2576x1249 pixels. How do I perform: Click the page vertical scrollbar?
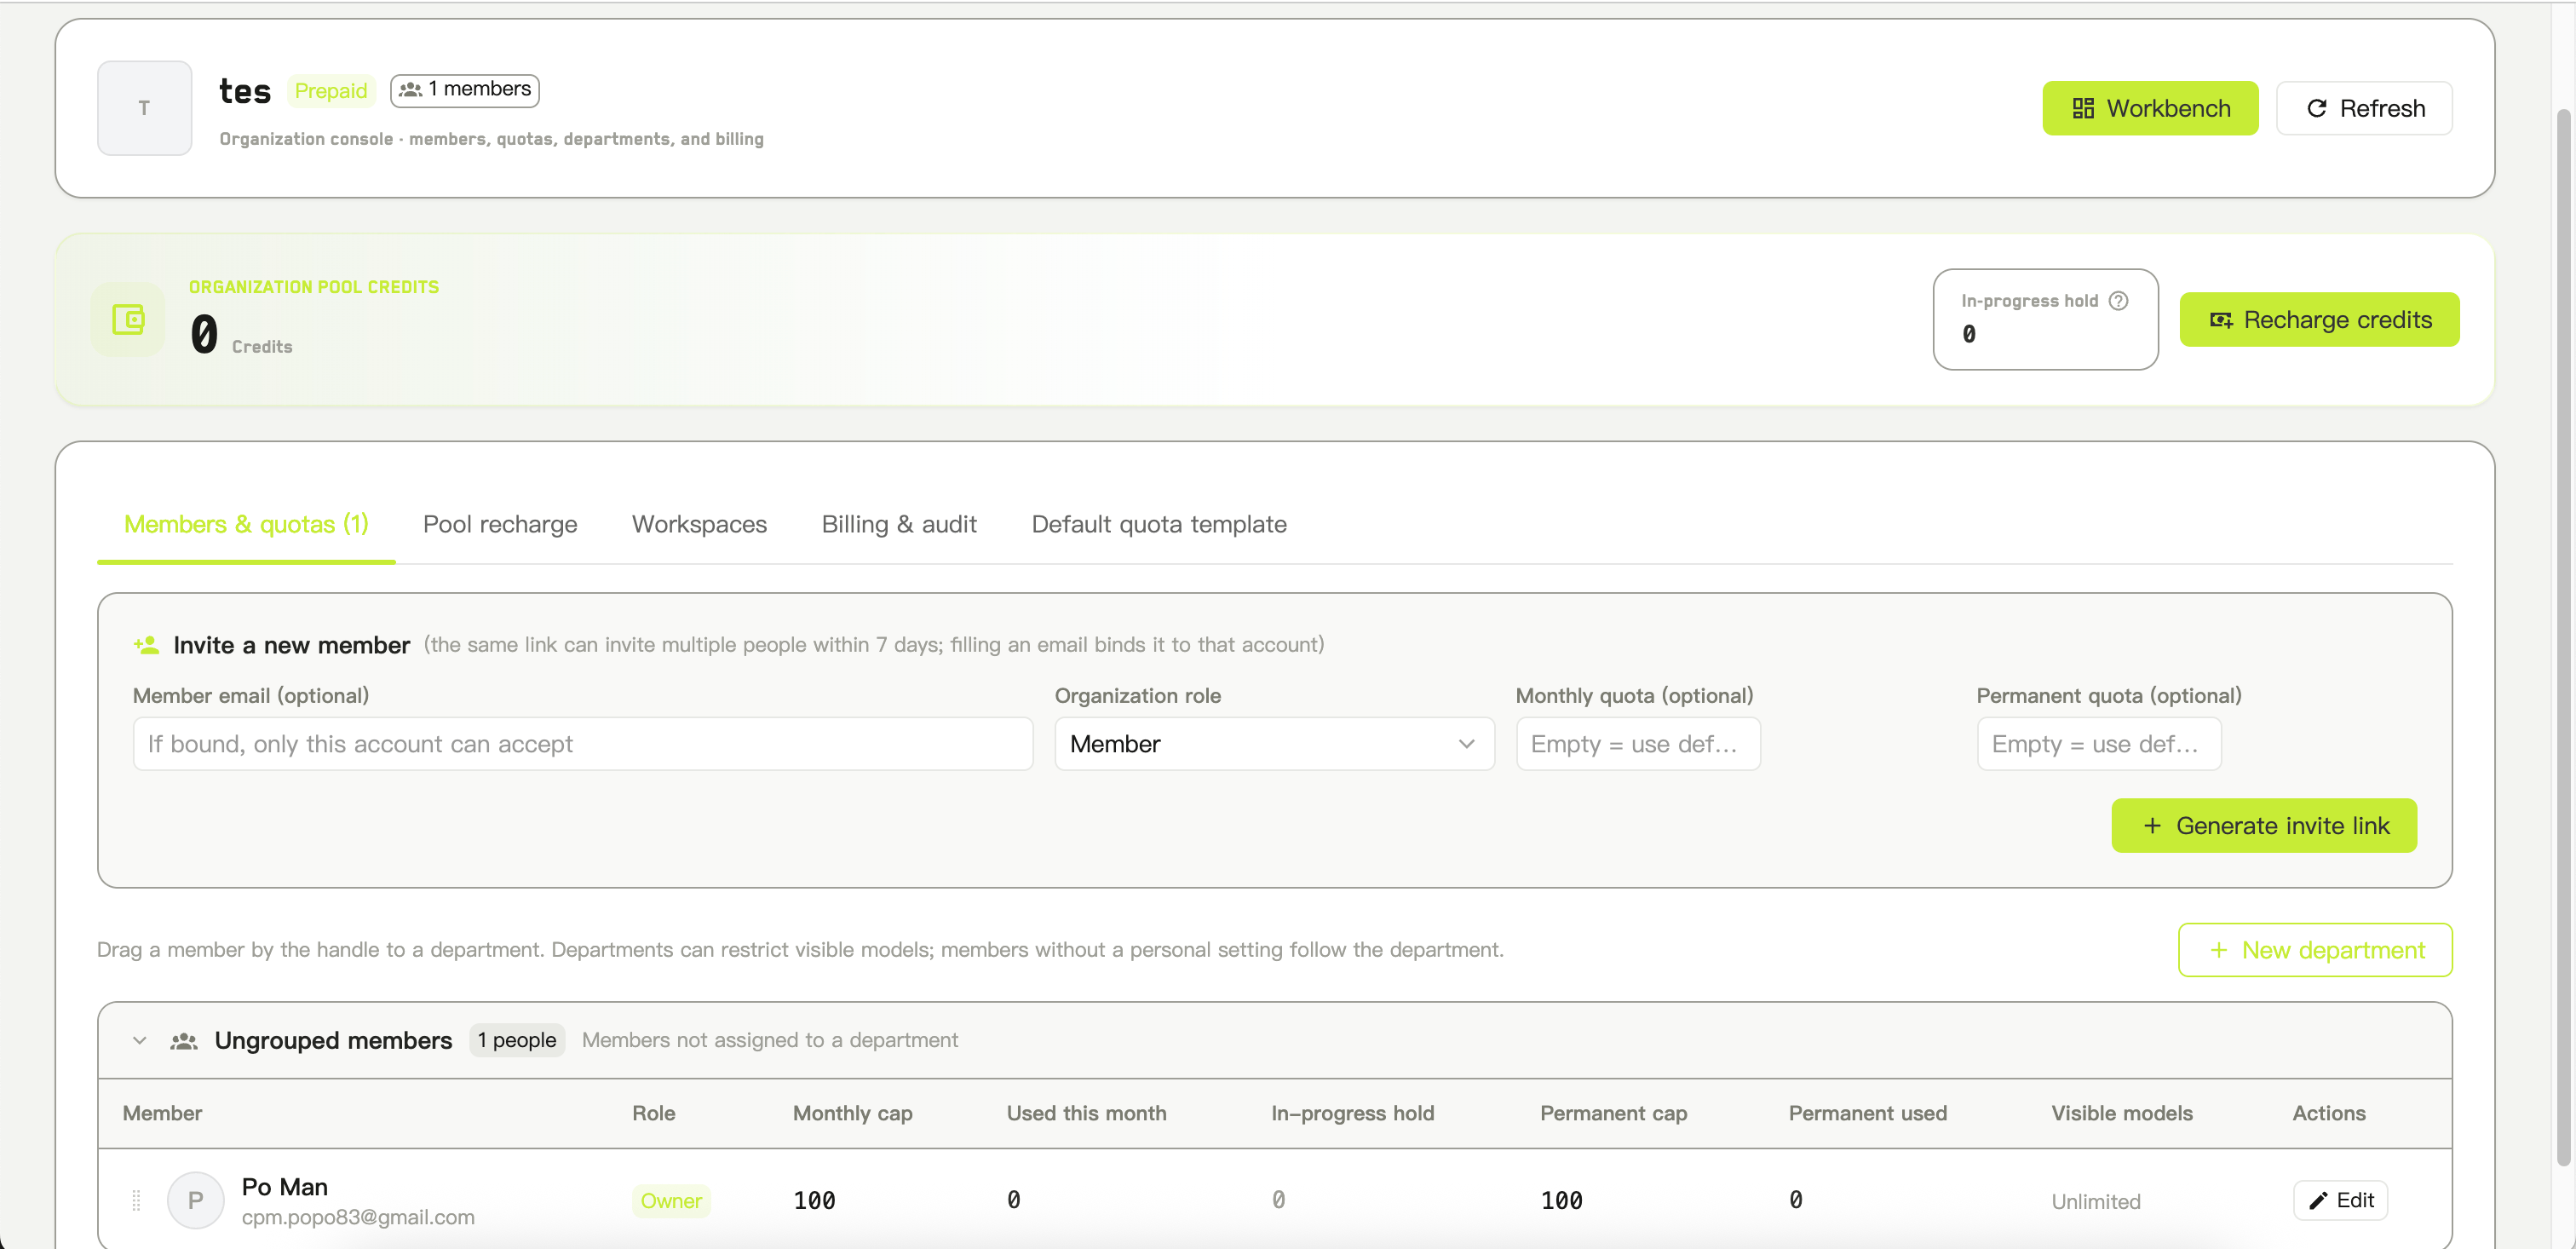point(2562,636)
